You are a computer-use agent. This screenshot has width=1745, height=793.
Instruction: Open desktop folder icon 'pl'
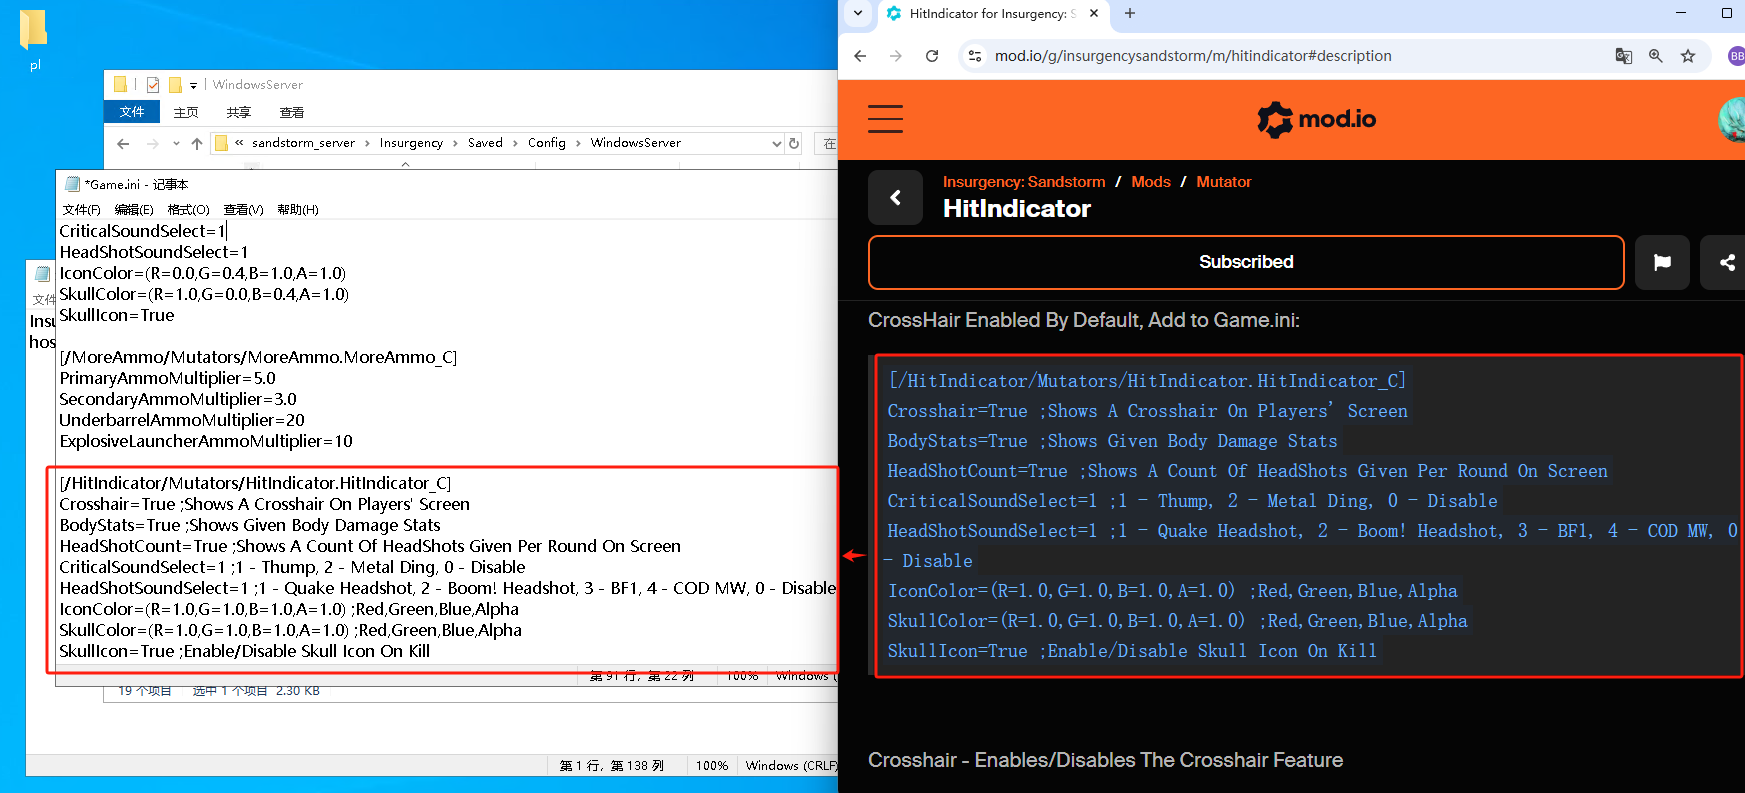click(x=33, y=39)
